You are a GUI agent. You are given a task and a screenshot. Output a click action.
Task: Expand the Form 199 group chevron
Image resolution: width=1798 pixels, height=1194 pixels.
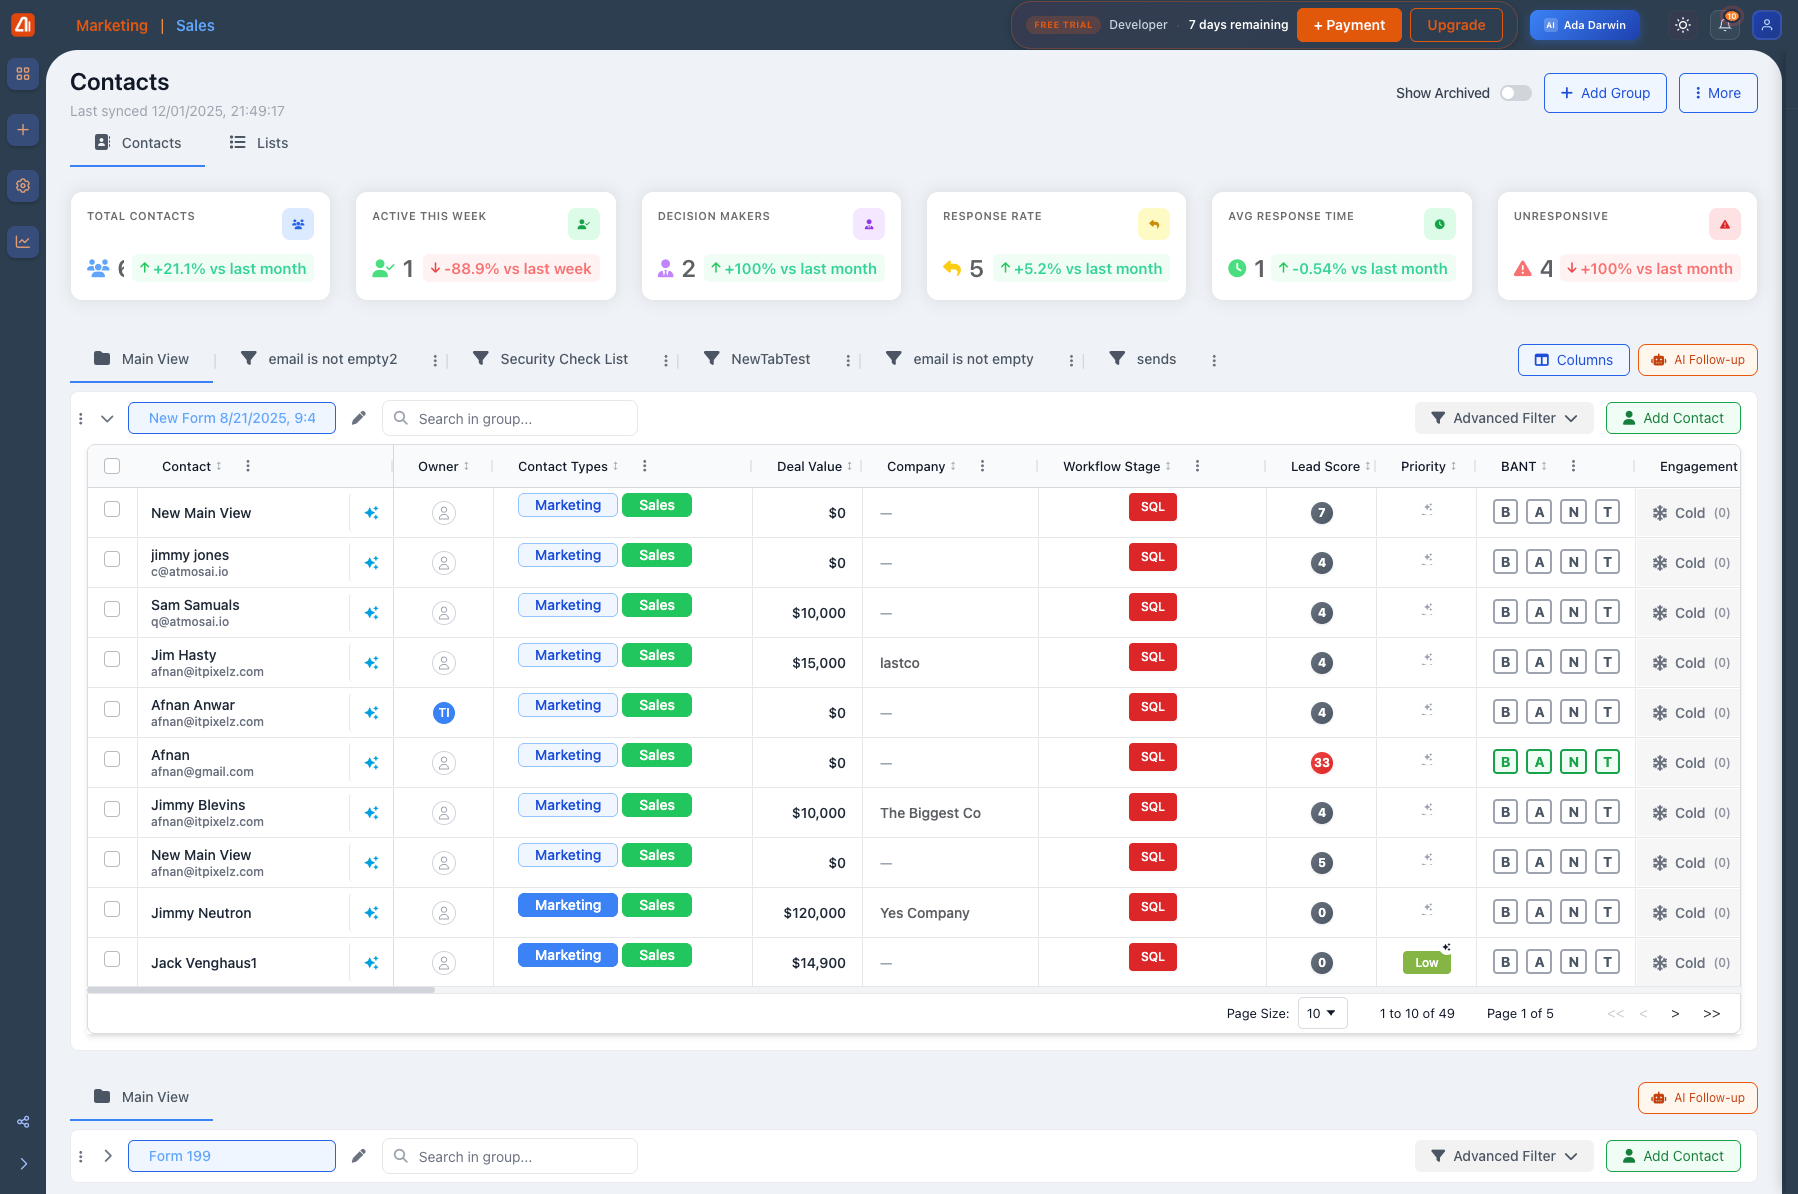pyautogui.click(x=108, y=1156)
